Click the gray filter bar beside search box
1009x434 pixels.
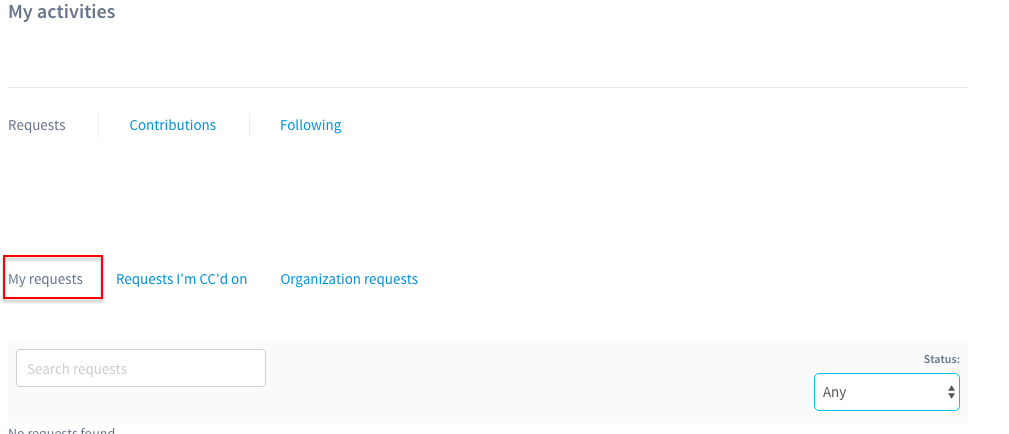click(539, 382)
